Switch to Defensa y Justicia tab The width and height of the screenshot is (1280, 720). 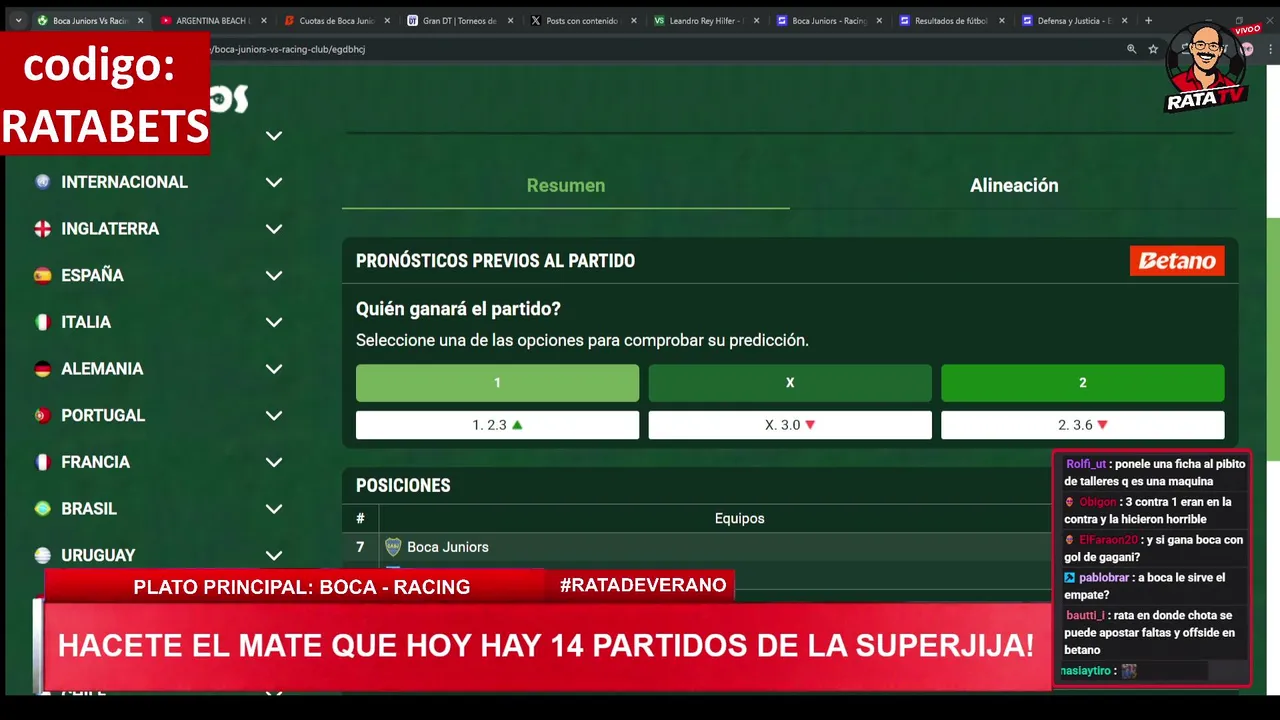tap(1073, 20)
